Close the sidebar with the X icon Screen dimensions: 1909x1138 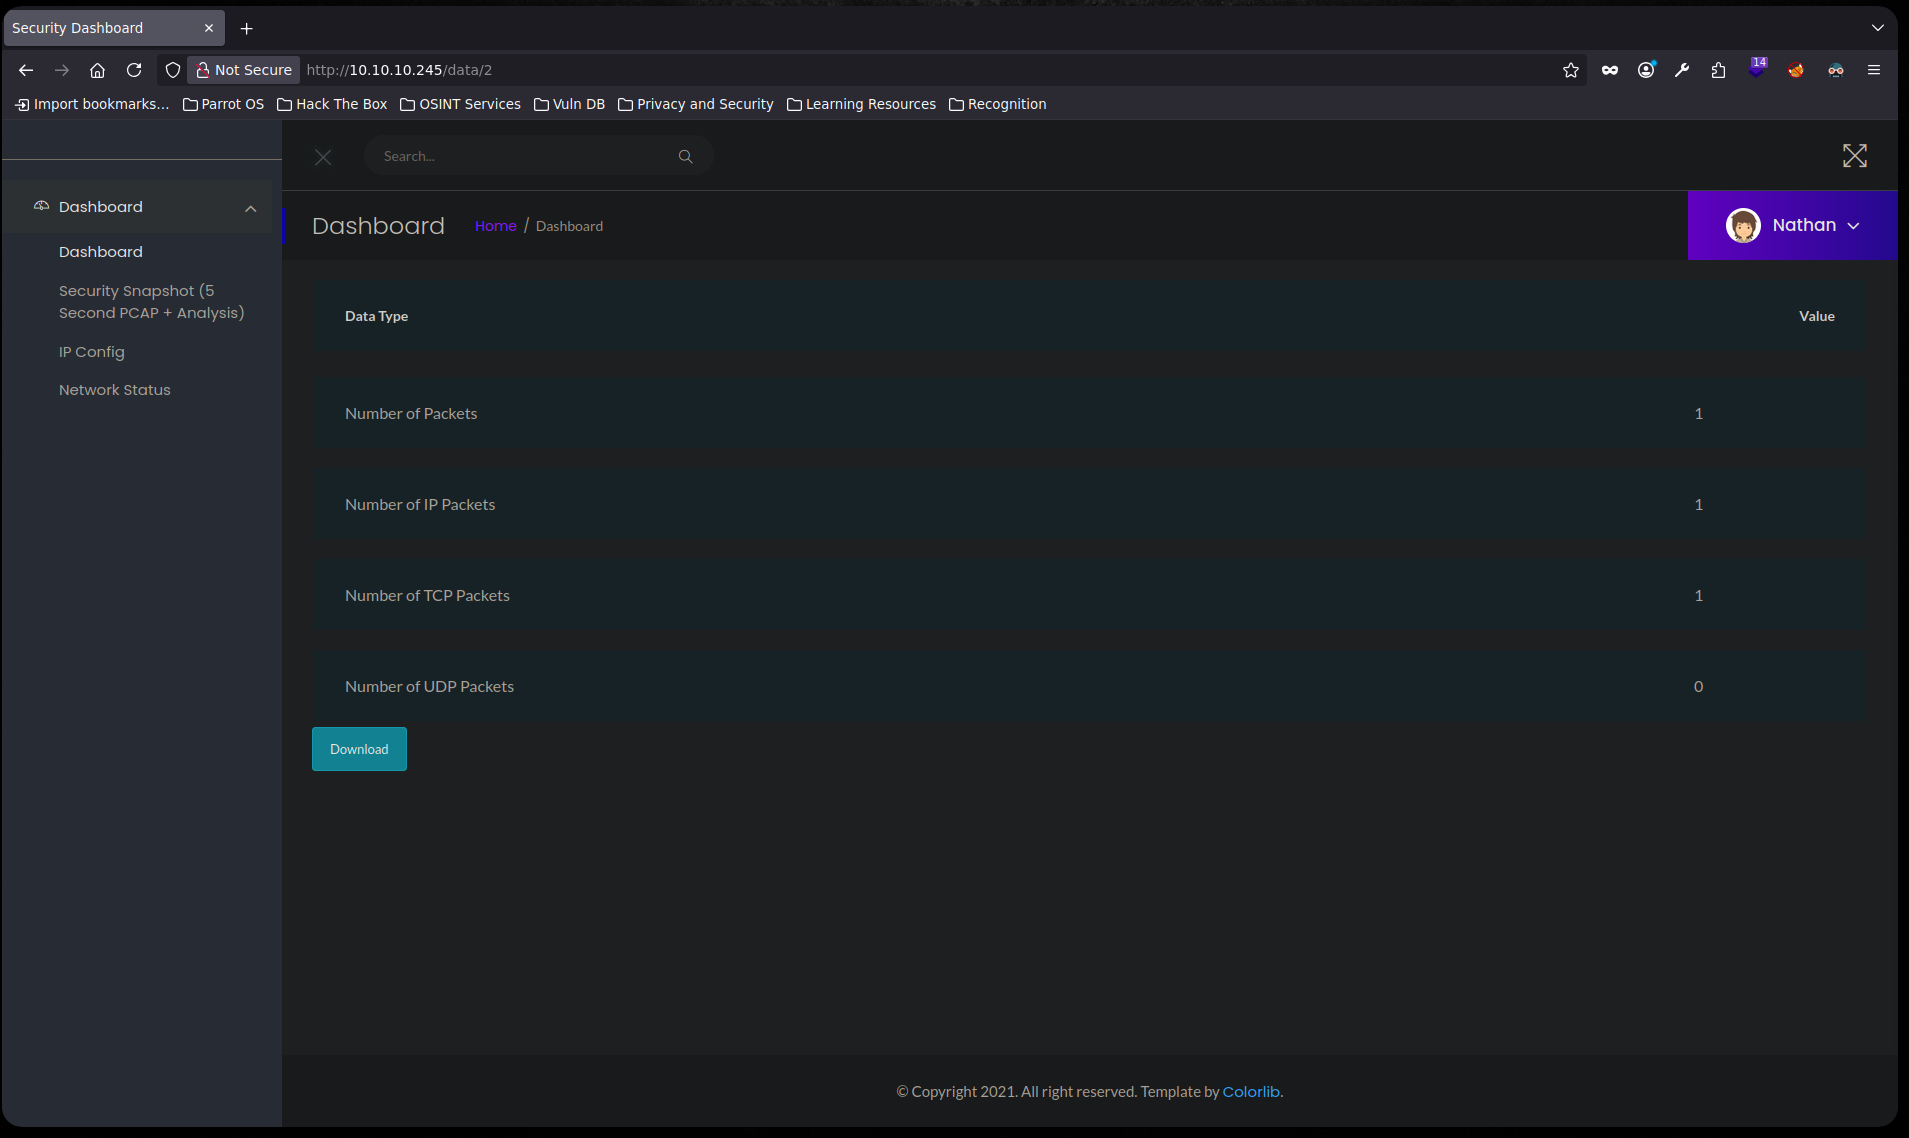click(323, 157)
